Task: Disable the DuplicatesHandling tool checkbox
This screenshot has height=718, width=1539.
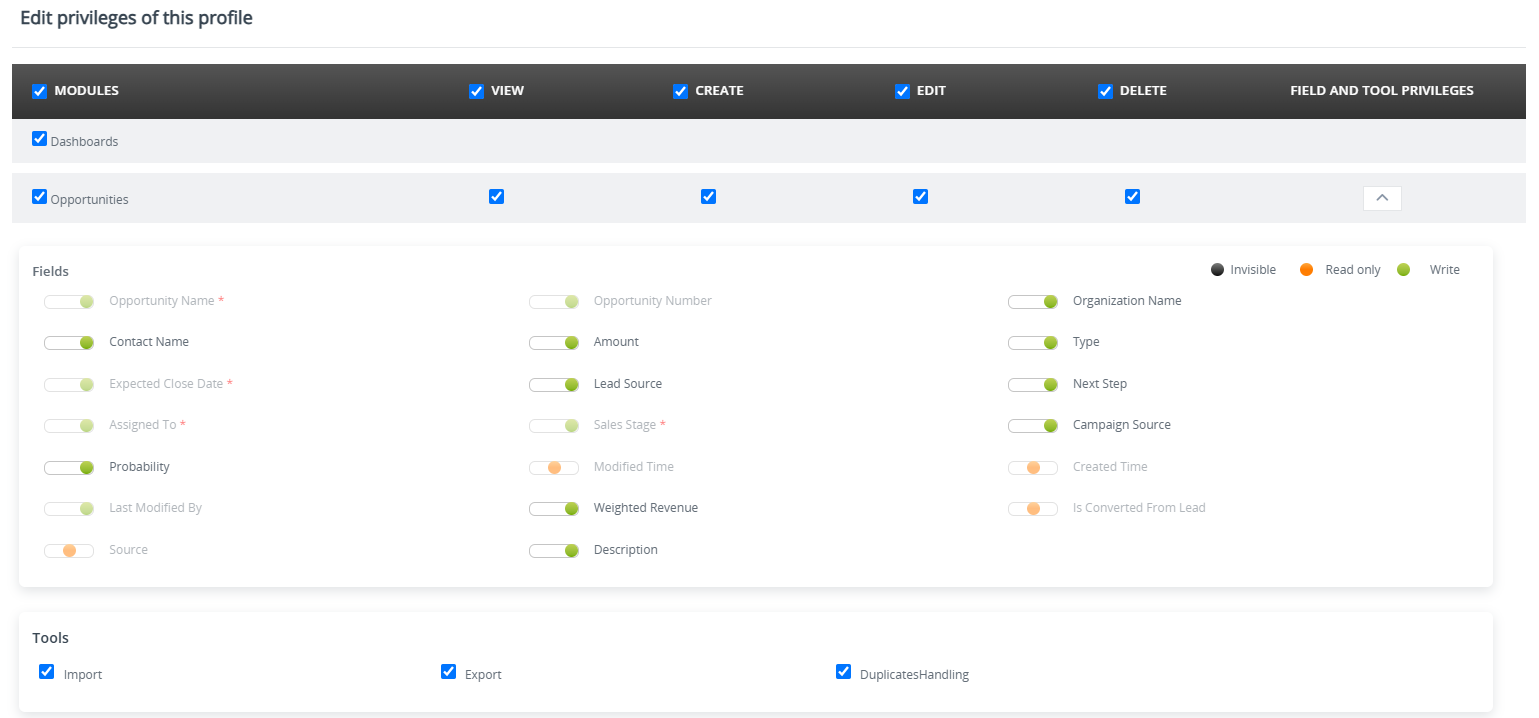Action: click(843, 671)
